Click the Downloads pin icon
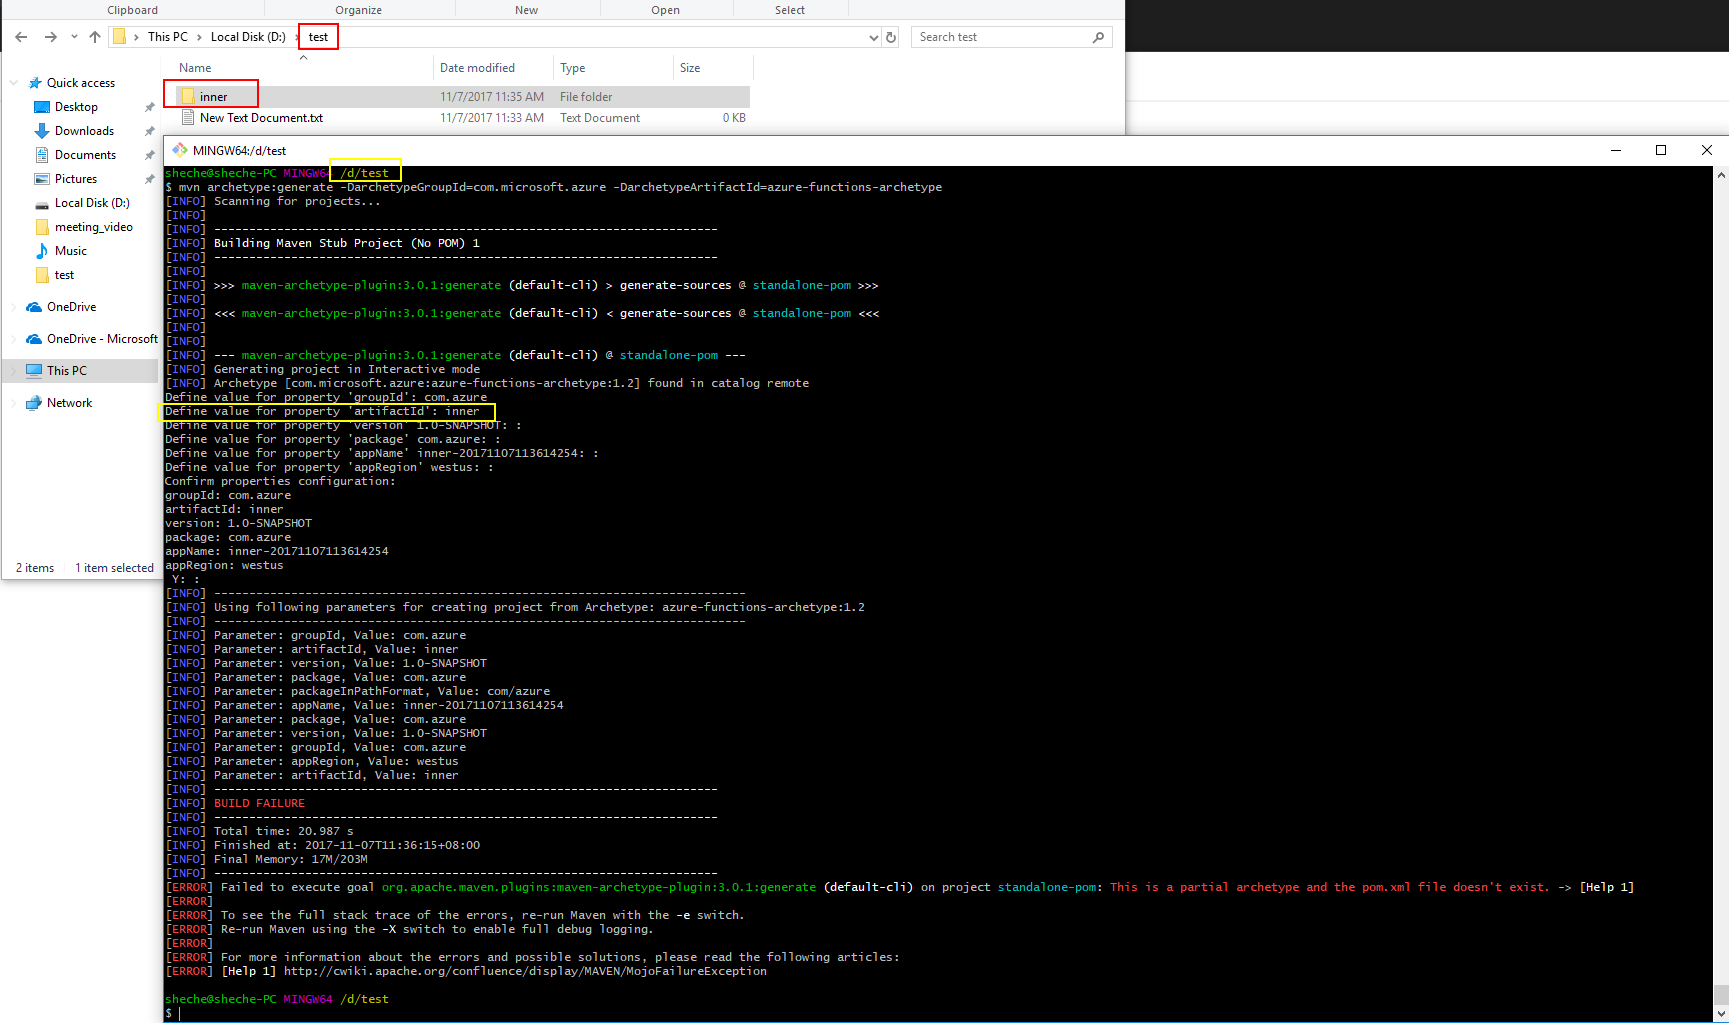The image size is (1729, 1023). click(150, 131)
